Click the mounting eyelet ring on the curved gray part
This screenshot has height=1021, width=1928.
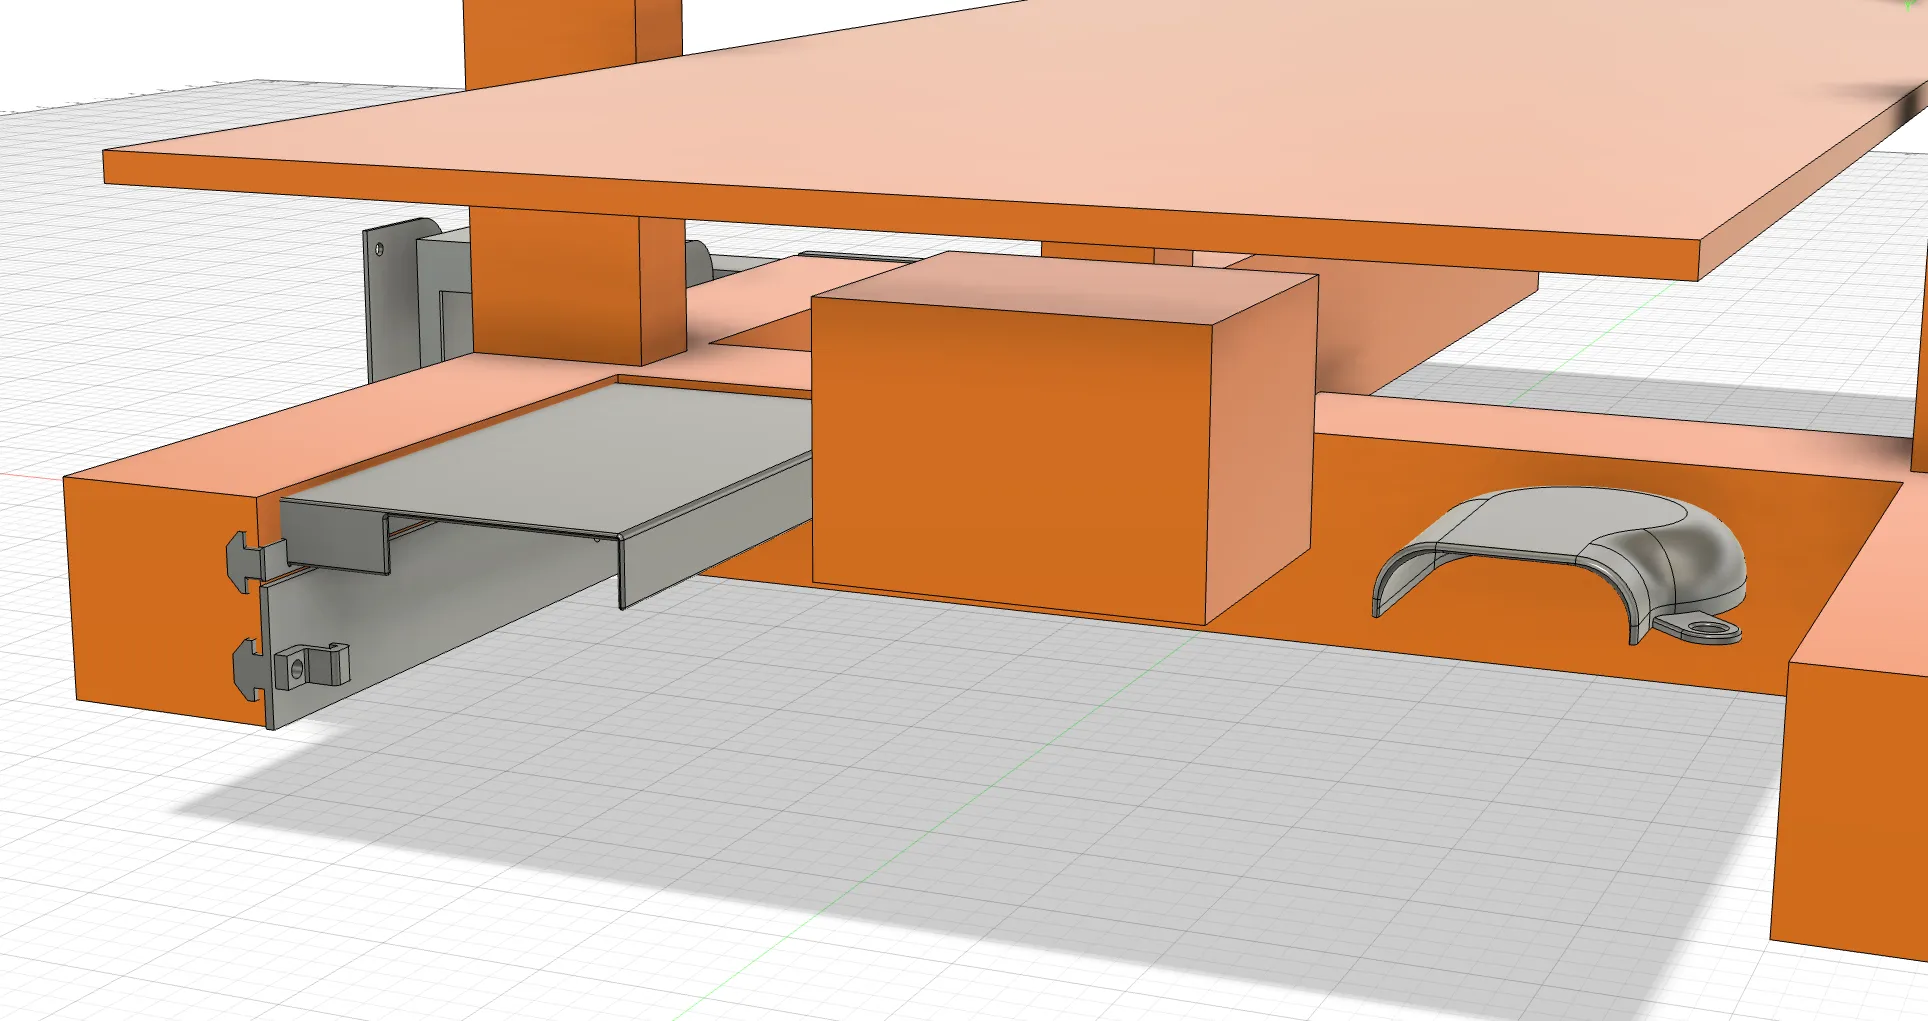pyautogui.click(x=1708, y=628)
